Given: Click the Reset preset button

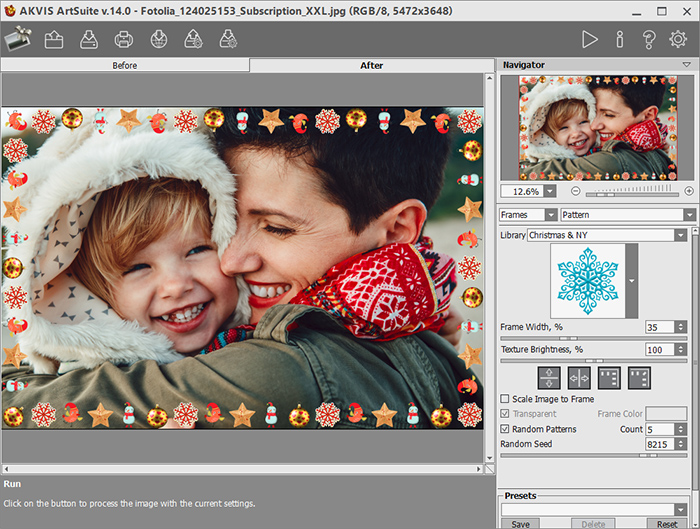Looking at the screenshot, I should [x=667, y=524].
